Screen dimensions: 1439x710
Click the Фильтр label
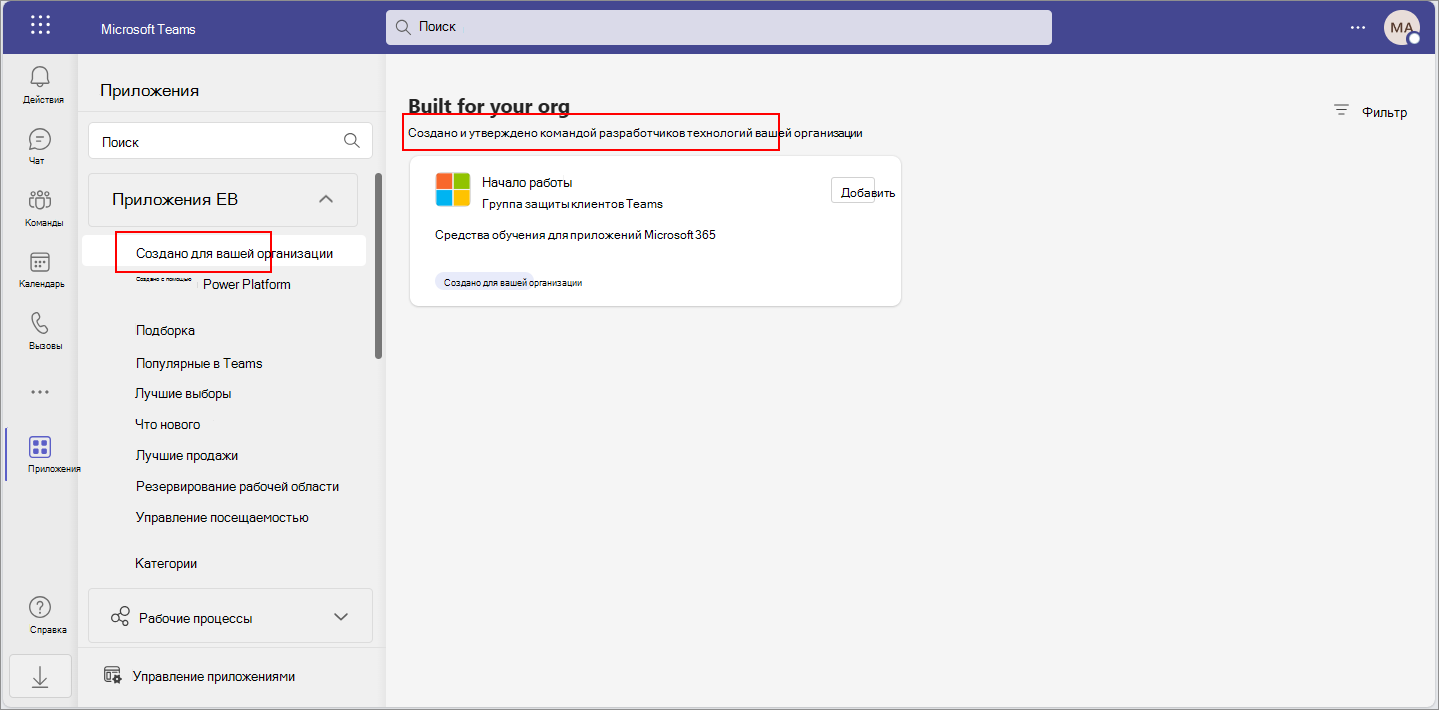click(x=1384, y=112)
